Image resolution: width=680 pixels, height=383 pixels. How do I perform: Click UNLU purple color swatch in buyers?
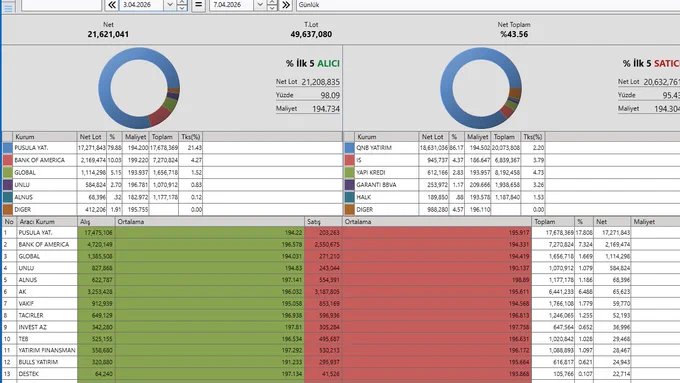click(x=7, y=185)
